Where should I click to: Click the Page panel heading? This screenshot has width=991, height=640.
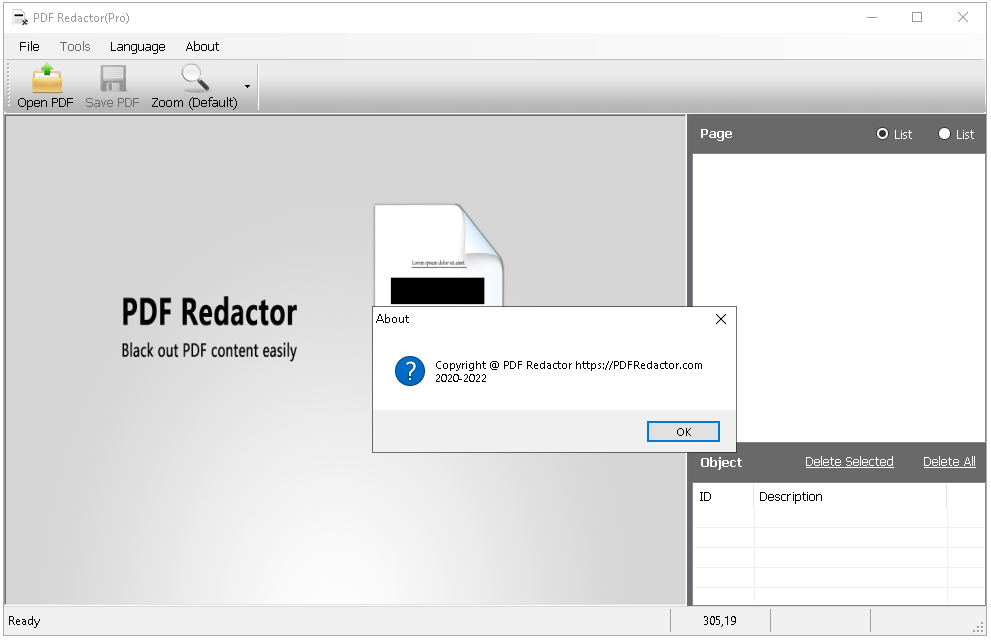(x=716, y=134)
